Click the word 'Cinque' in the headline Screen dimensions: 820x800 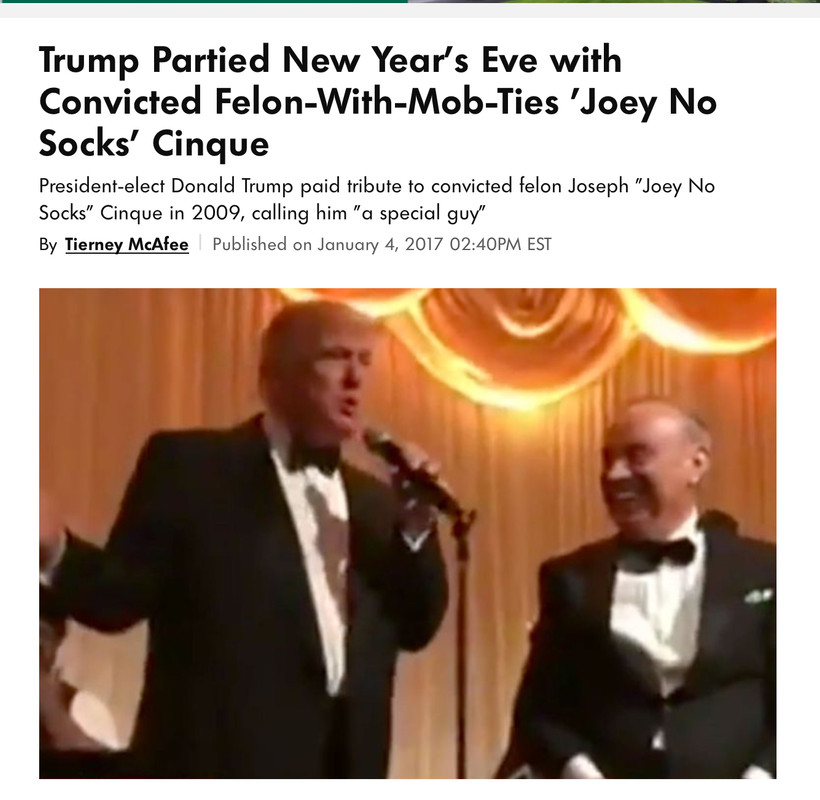pyautogui.click(x=211, y=144)
